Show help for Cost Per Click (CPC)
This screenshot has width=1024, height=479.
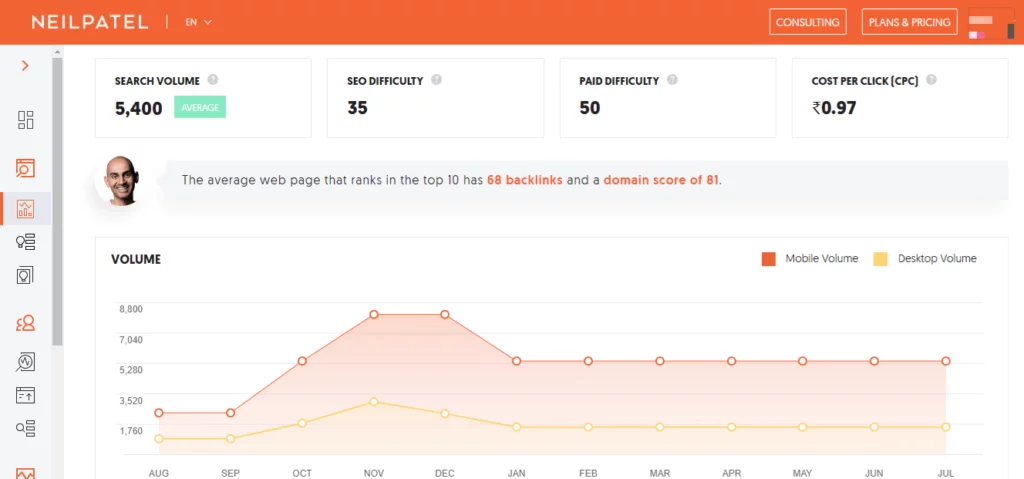(x=931, y=80)
